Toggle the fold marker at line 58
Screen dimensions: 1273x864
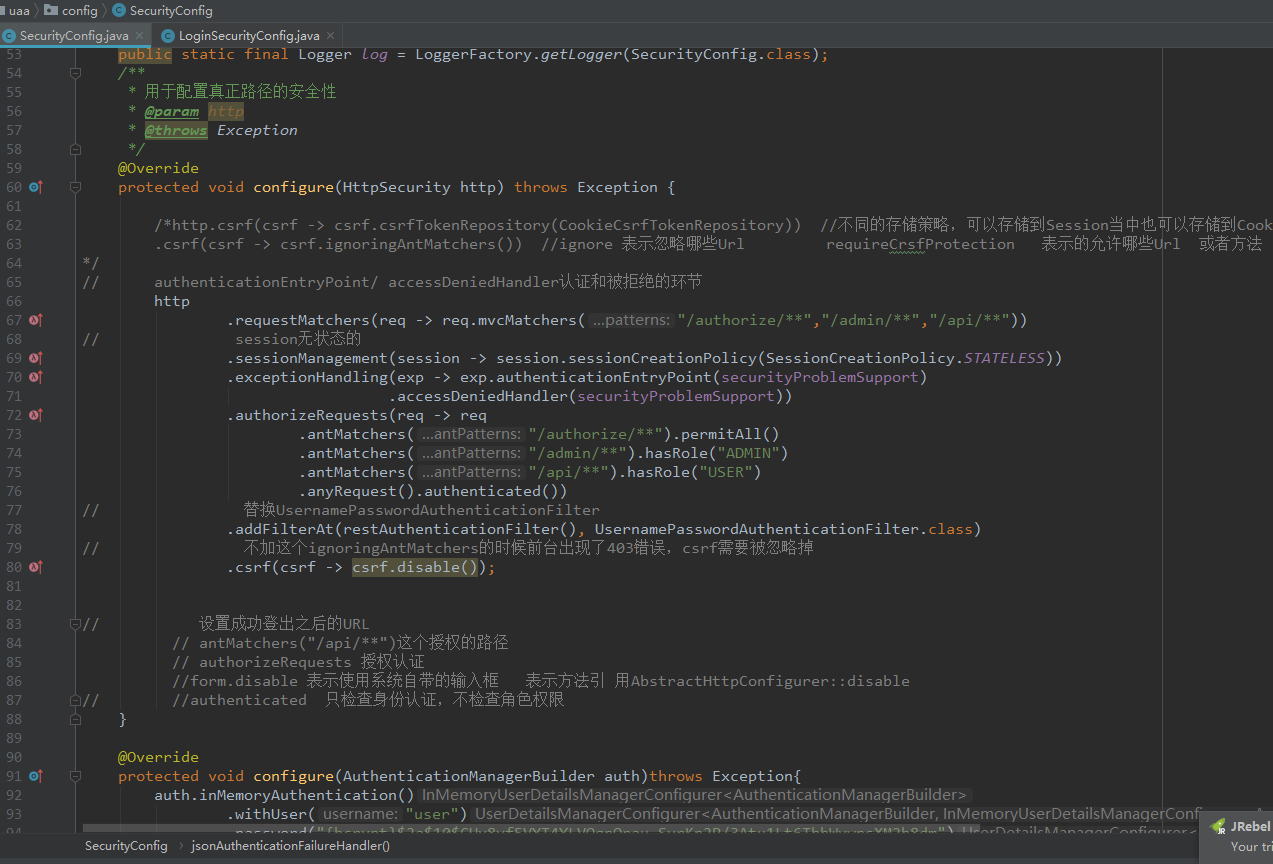pos(75,149)
